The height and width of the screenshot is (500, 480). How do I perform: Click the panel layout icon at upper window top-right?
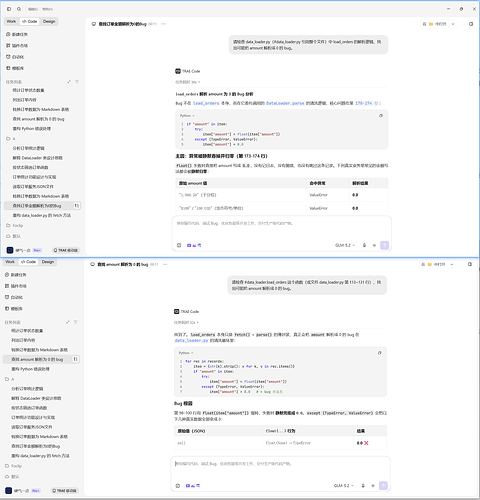tap(471, 24)
